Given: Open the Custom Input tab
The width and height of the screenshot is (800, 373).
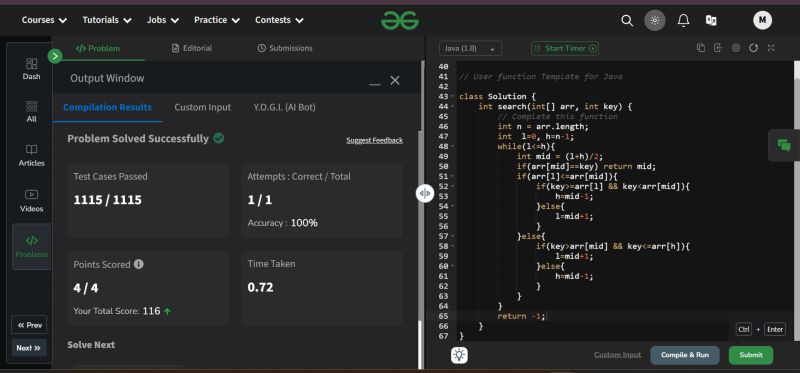Looking at the screenshot, I should click(x=203, y=107).
